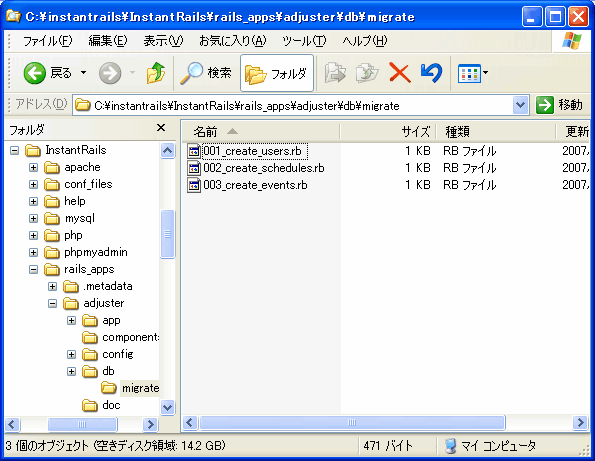Image resolution: width=595 pixels, height=461 pixels.
Task: Undo with the blue curved arrow icon
Action: click(431, 73)
